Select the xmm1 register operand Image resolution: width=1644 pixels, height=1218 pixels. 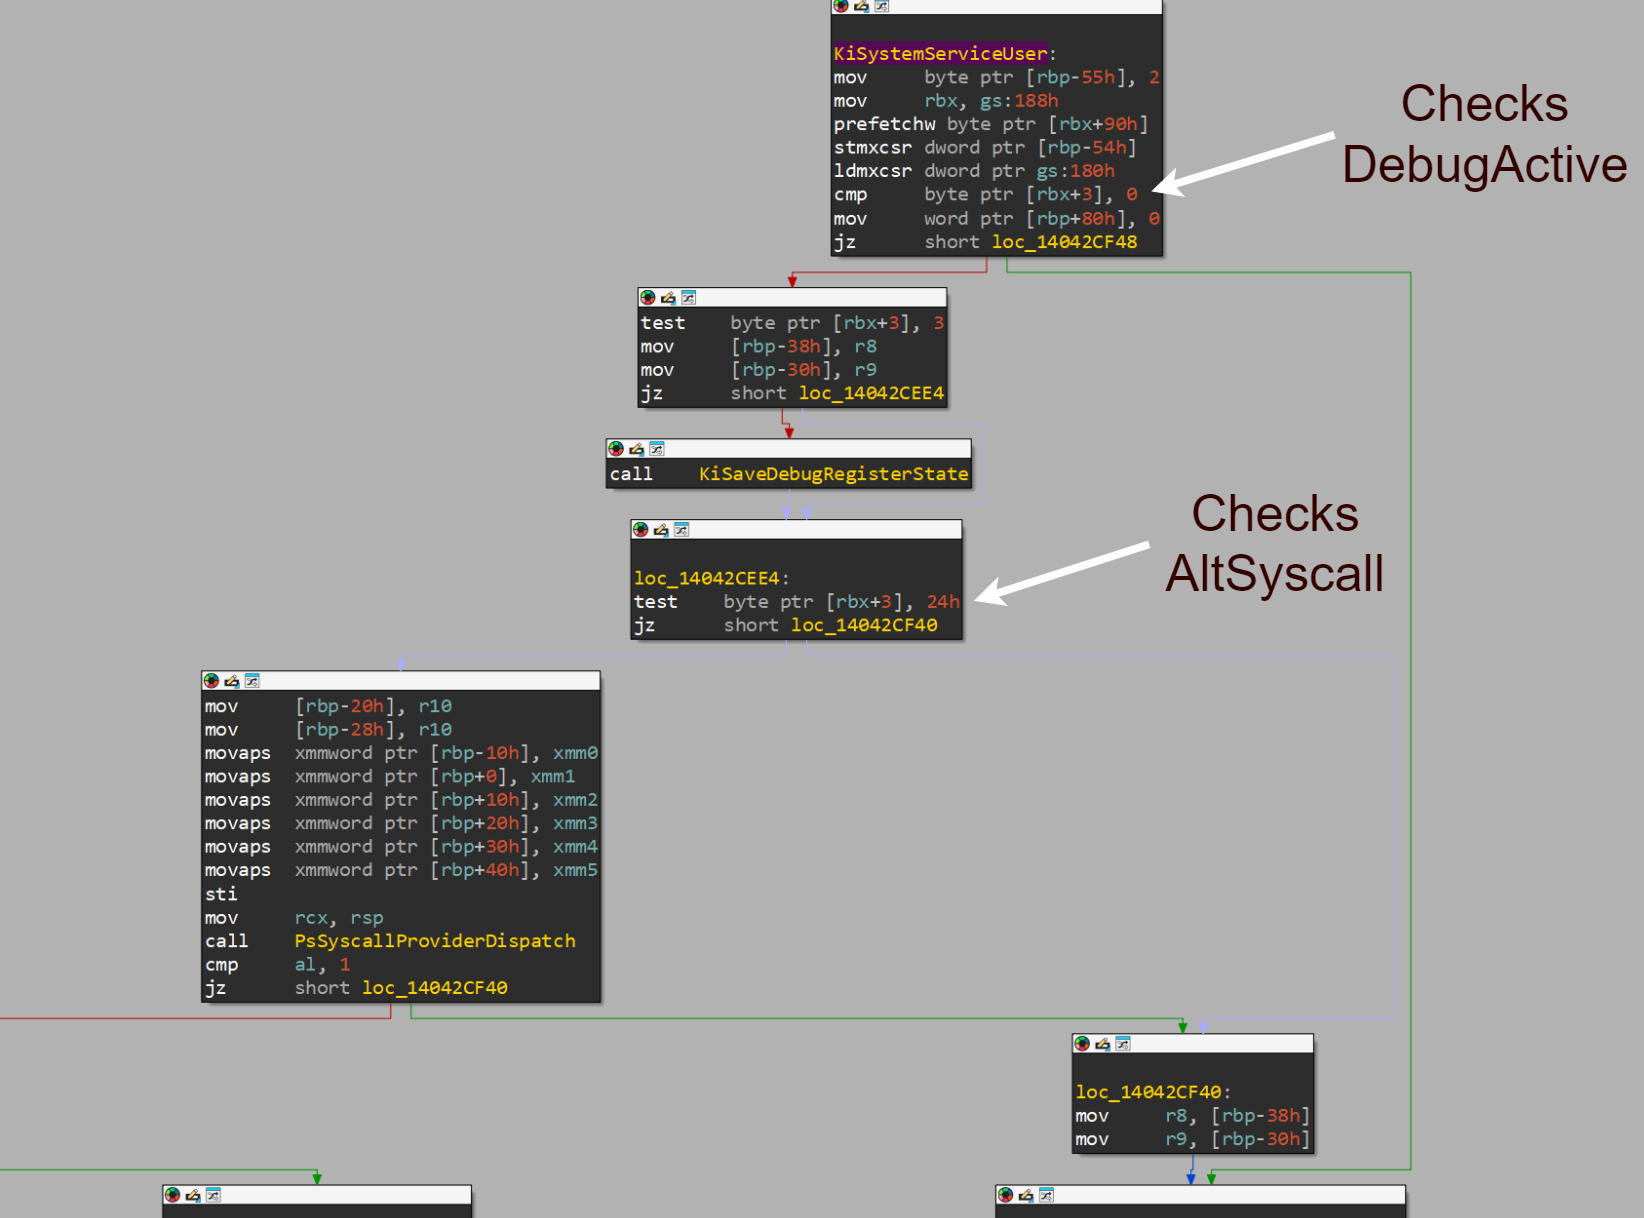tap(553, 777)
